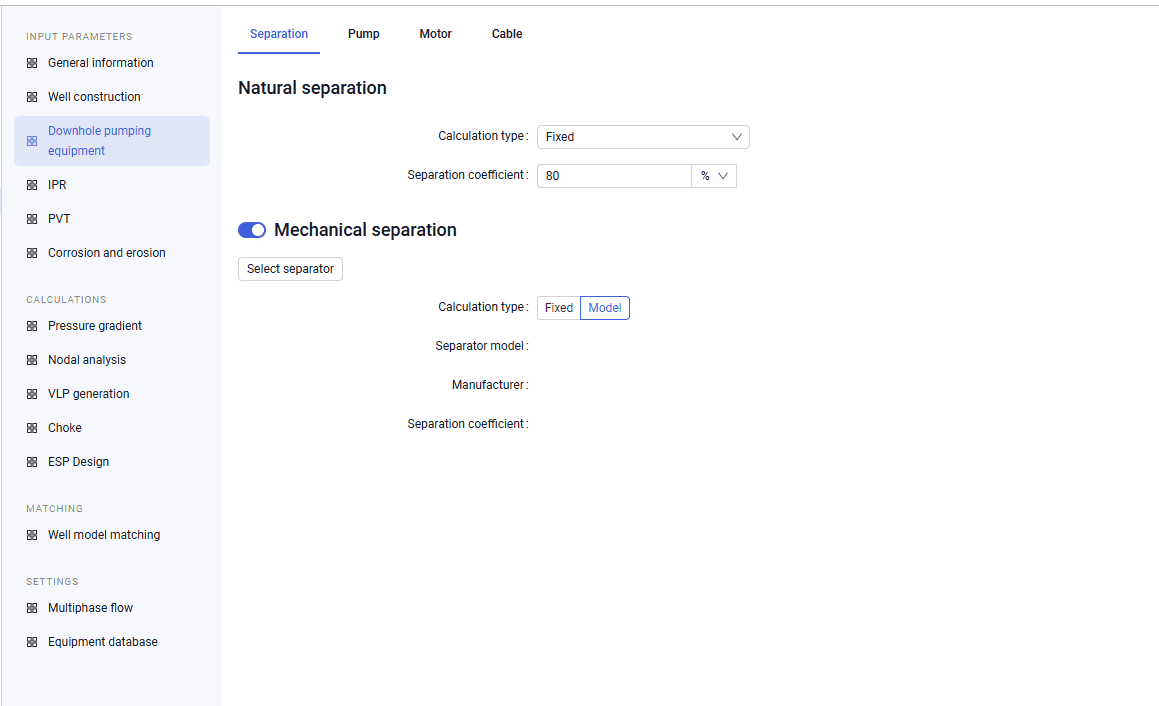This screenshot has height=706, width=1159.
Task: Click the Downhole pumping equipment icon
Action: pyautogui.click(x=32, y=141)
